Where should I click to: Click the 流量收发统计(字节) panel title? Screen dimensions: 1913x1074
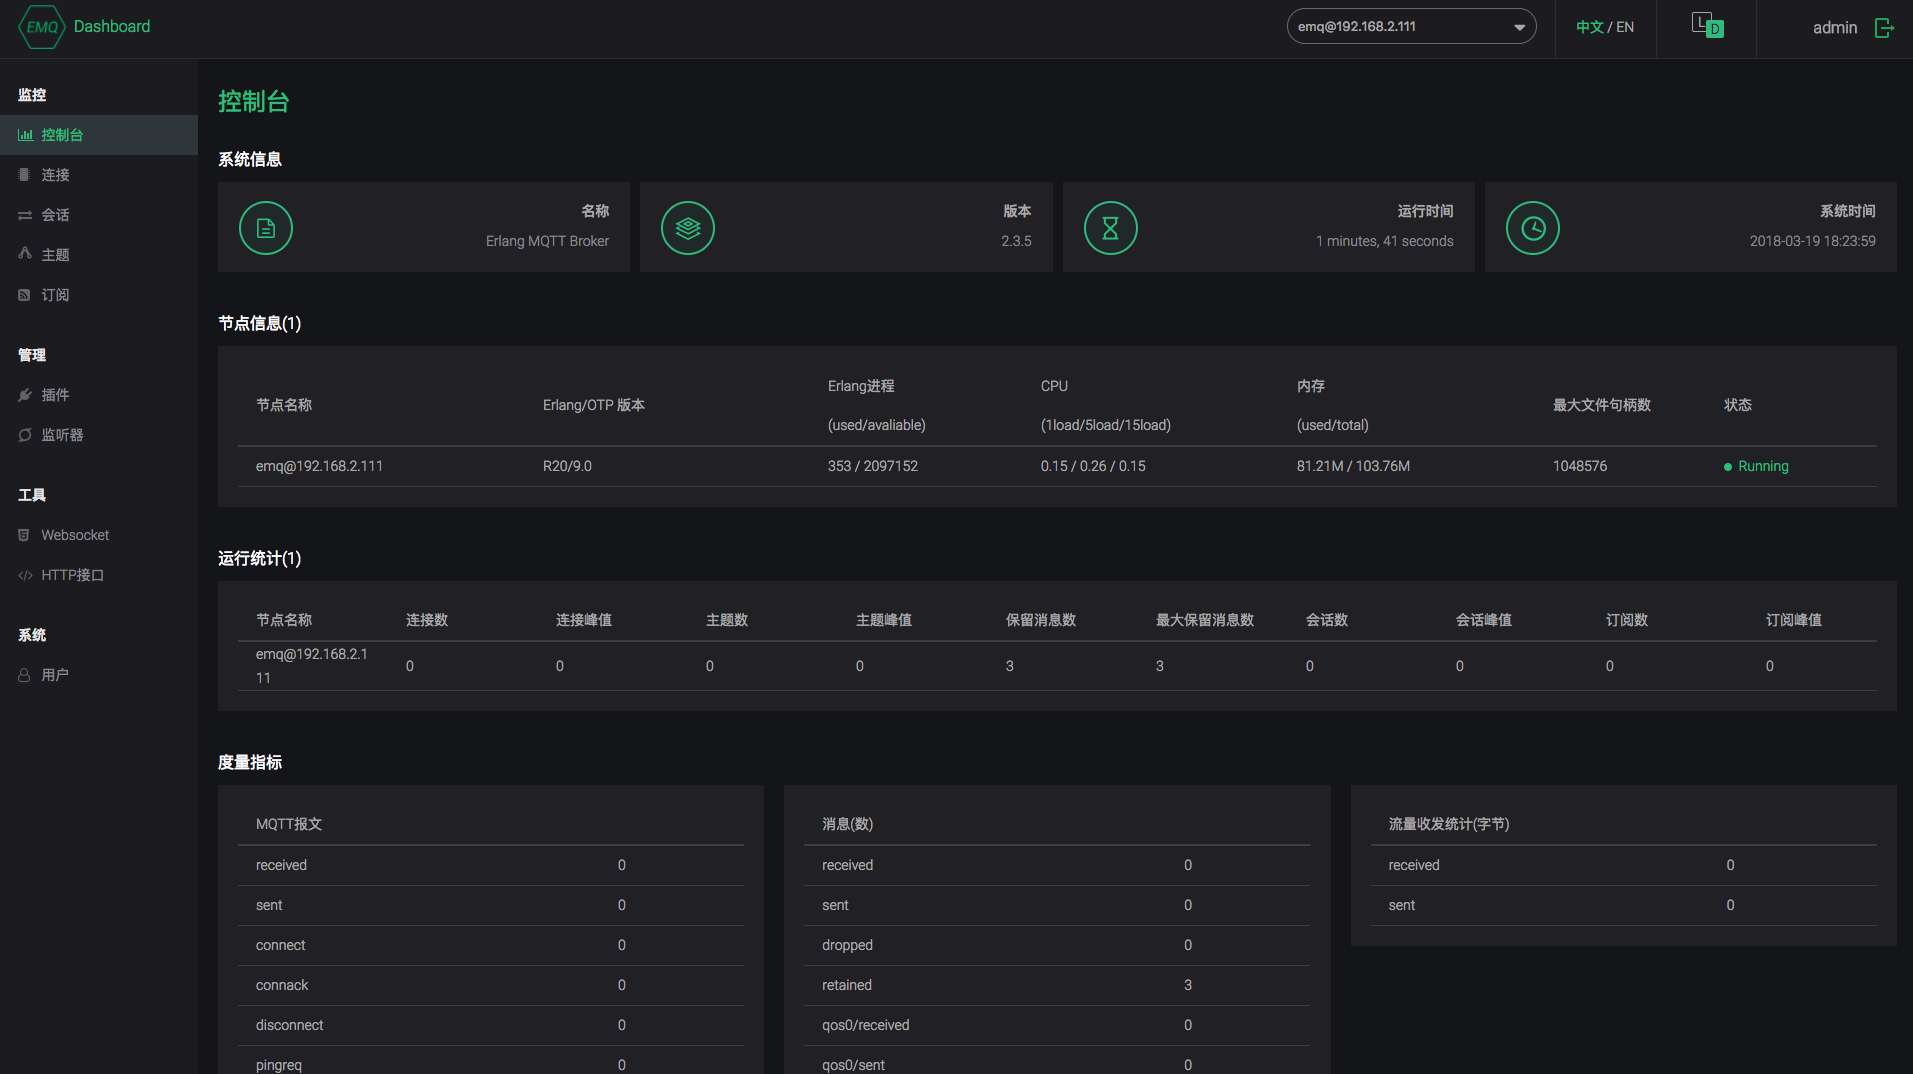pyautogui.click(x=1449, y=824)
